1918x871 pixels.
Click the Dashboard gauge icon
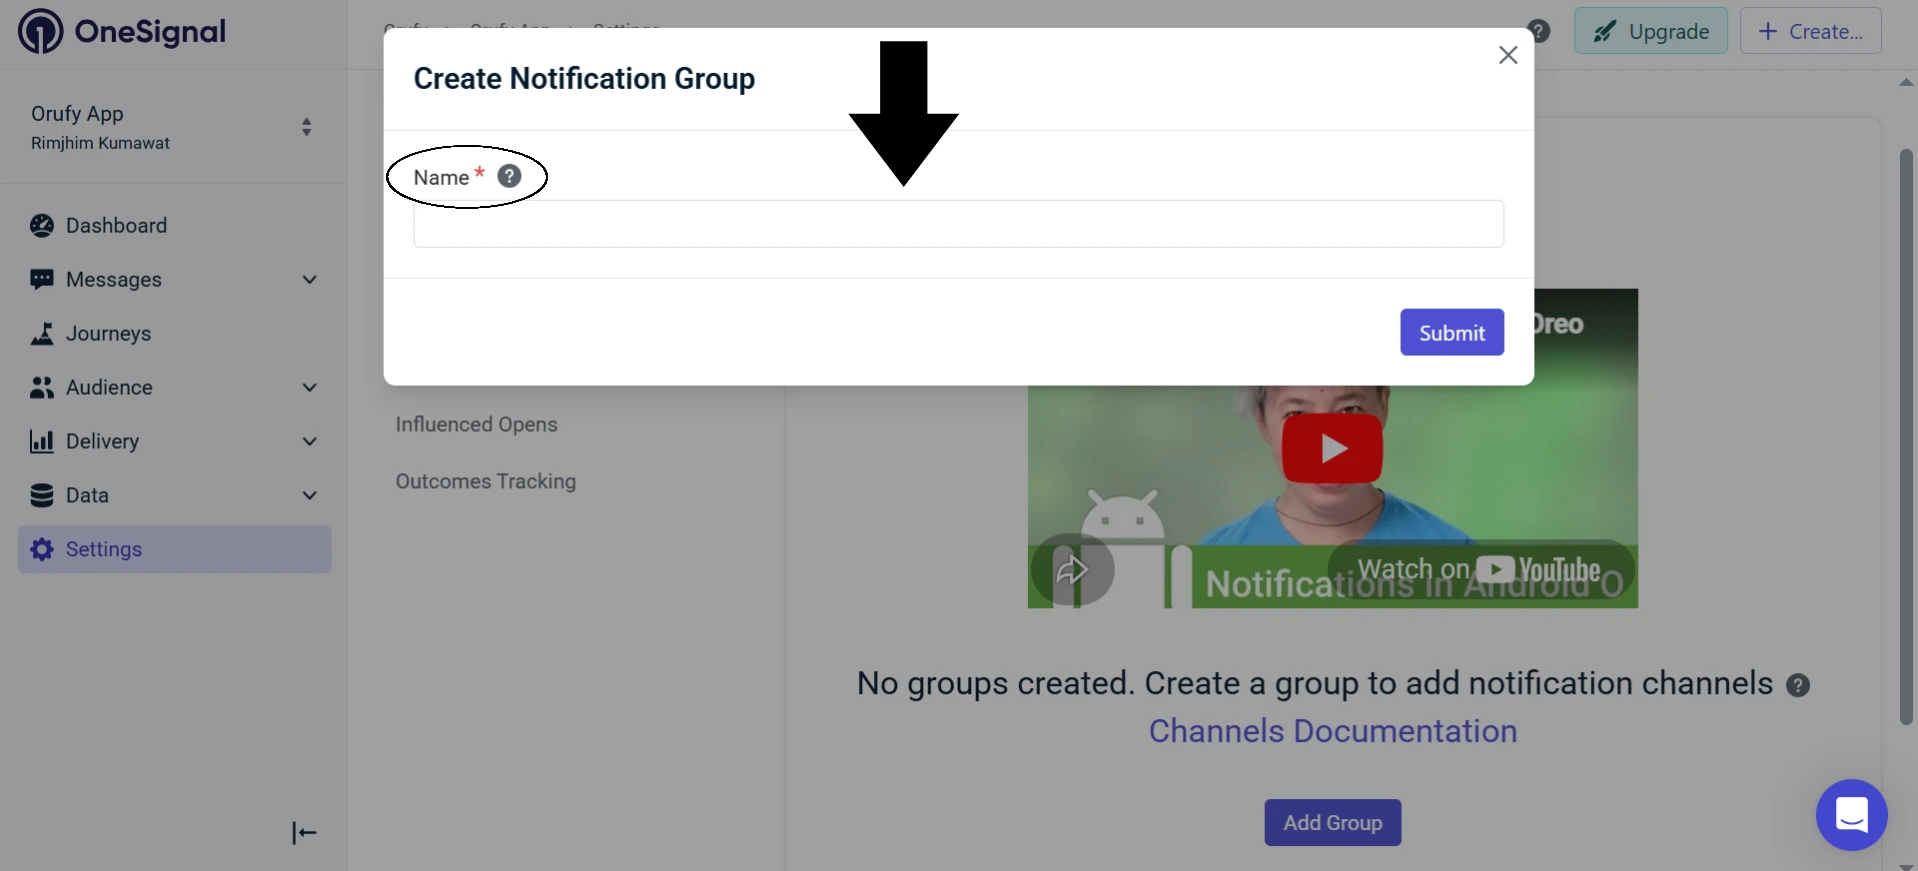42,226
